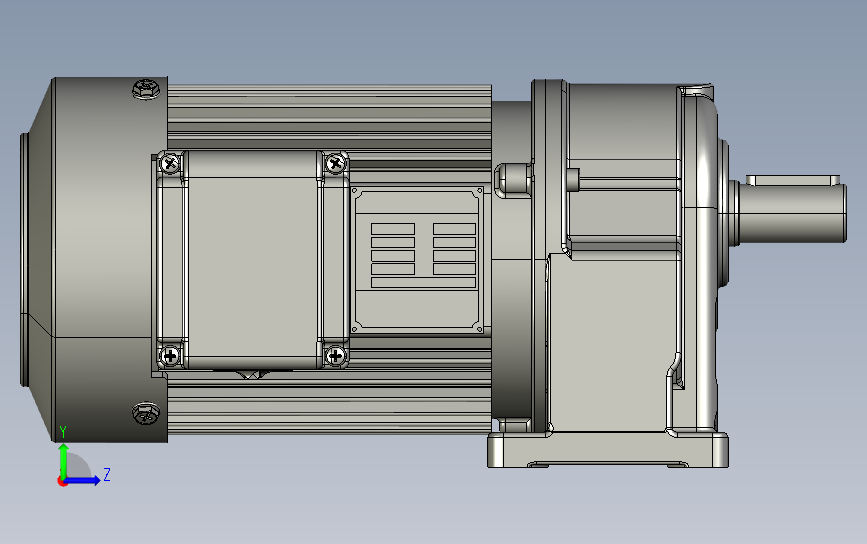Select the cooling fins above the terminal box
Viewport: 867px width, 544px height.
point(330,116)
